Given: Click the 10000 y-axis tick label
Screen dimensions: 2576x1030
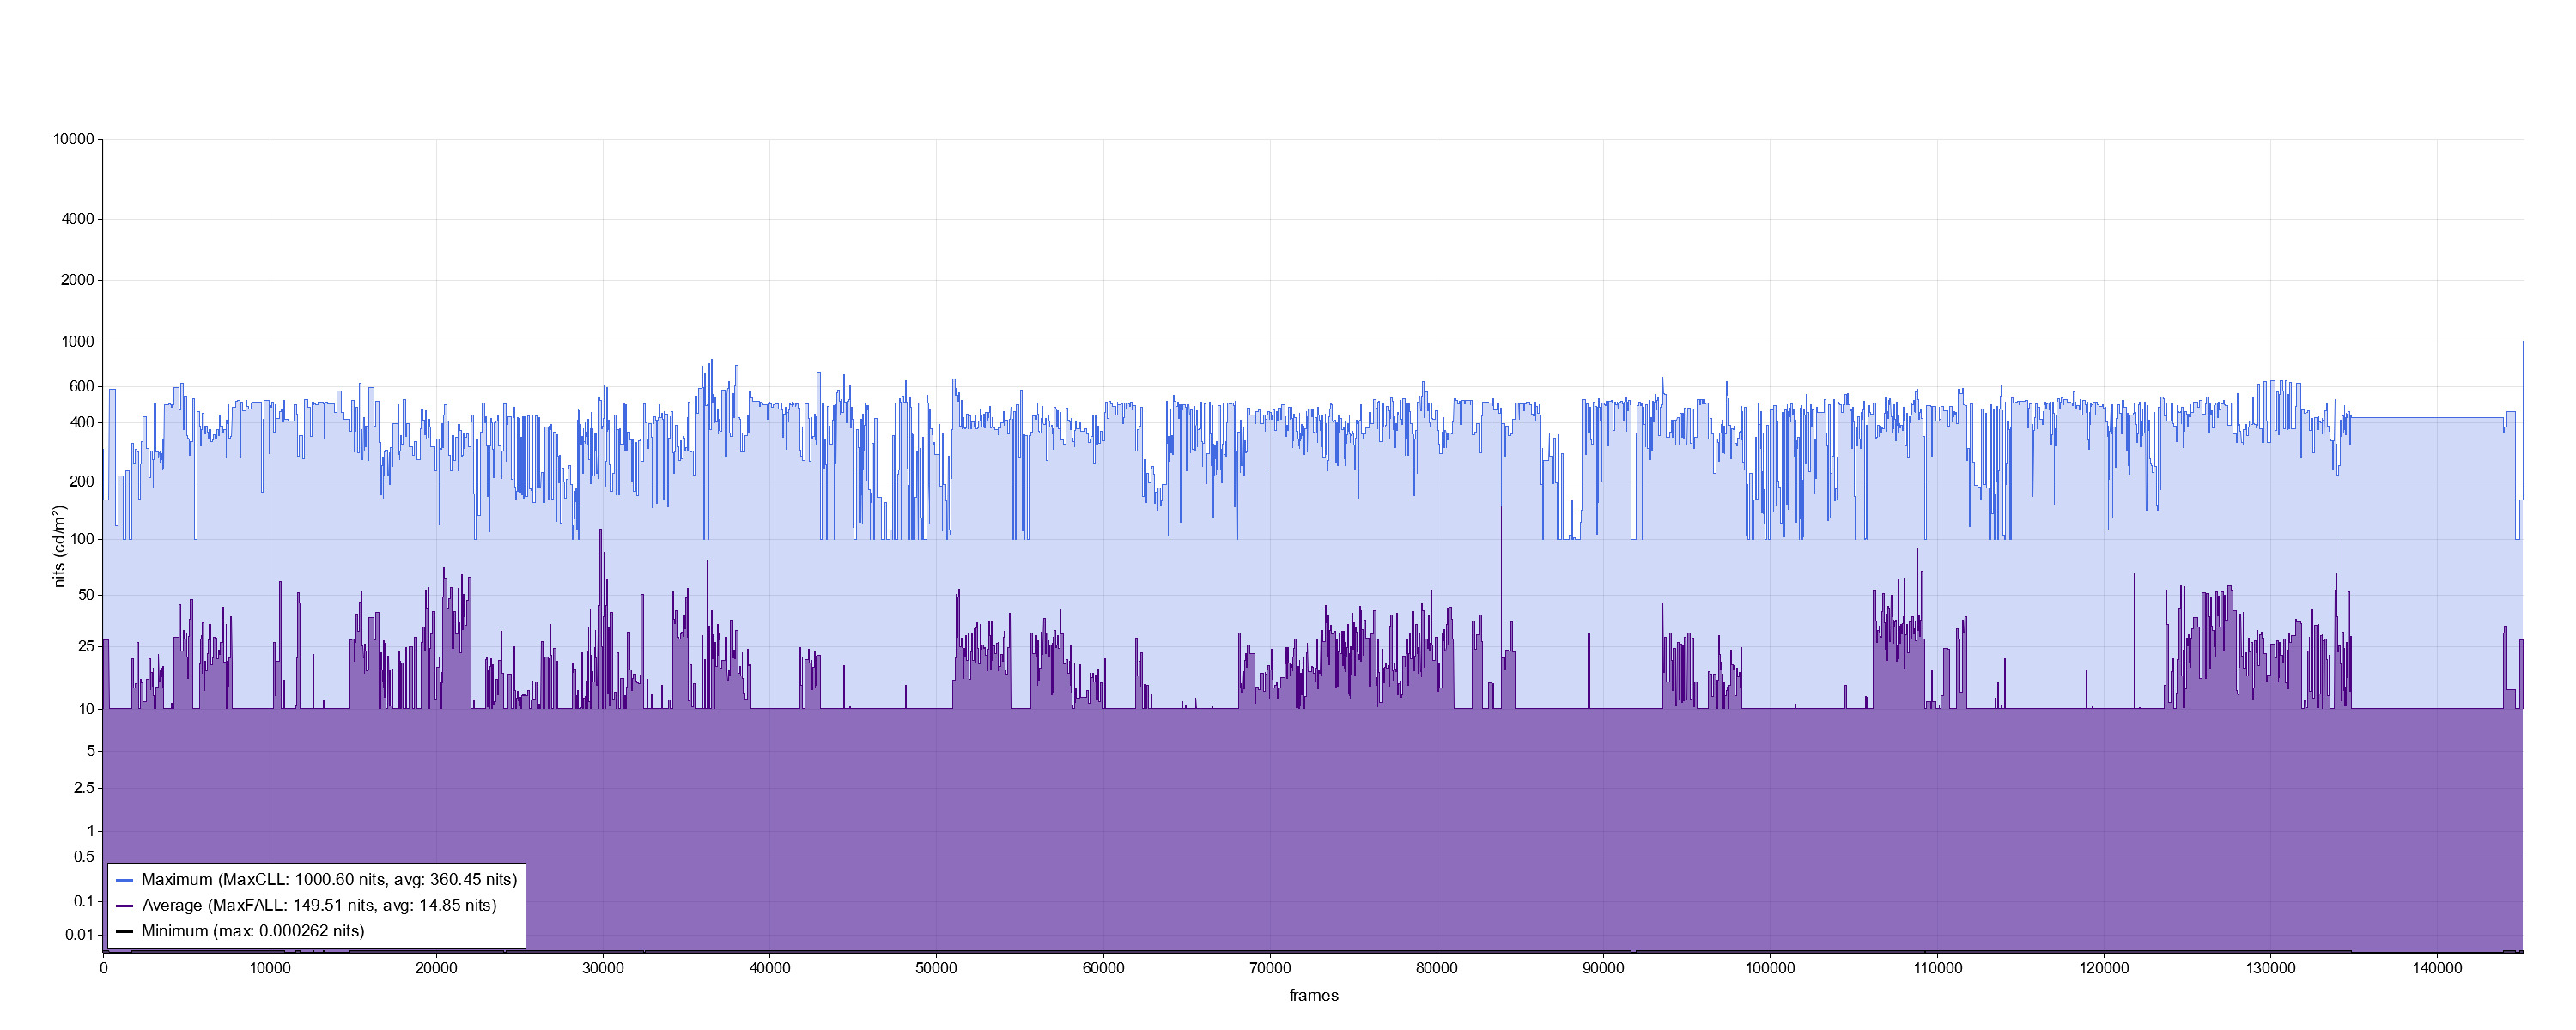Looking at the screenshot, I should click(x=74, y=140).
